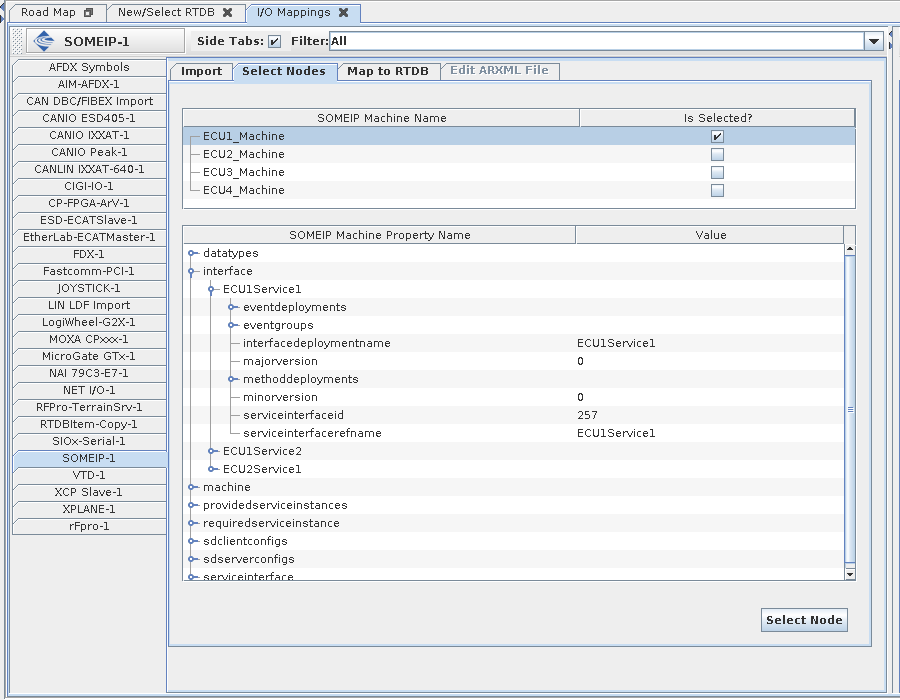Image resolution: width=900 pixels, height=700 pixels.
Task: Click the property tree scroll up arrow
Action: pyautogui.click(x=850, y=250)
